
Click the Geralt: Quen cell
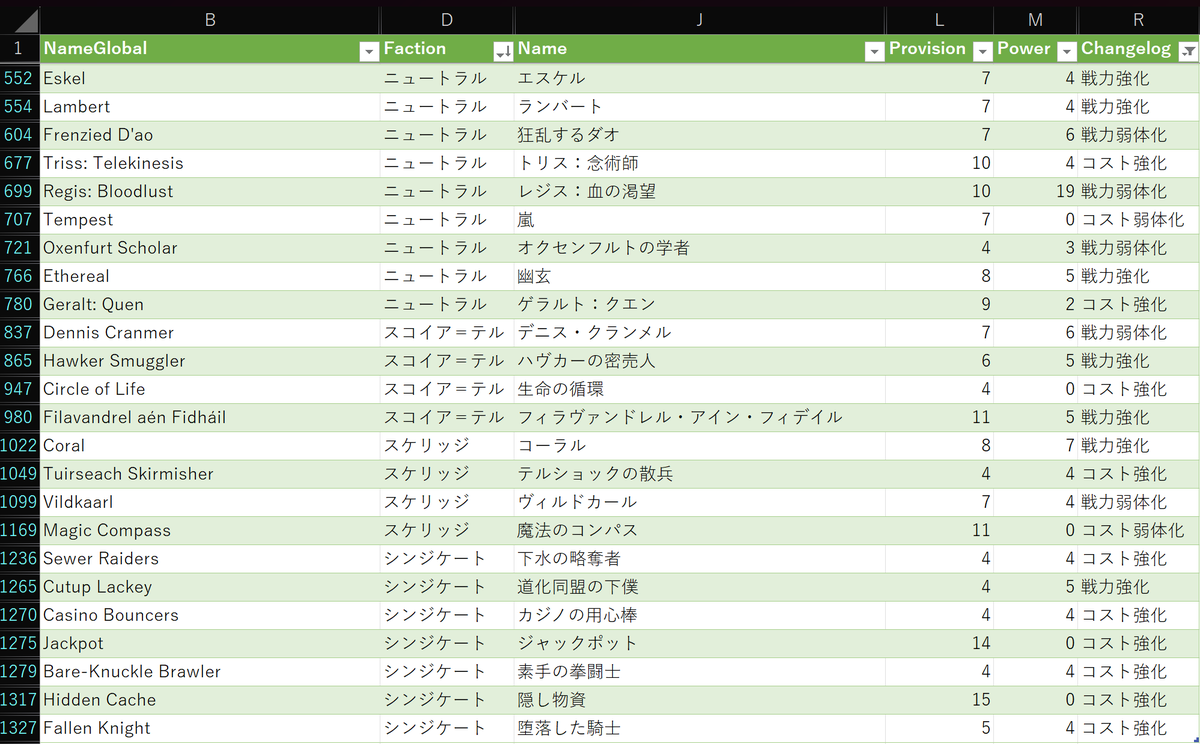[x=210, y=304]
